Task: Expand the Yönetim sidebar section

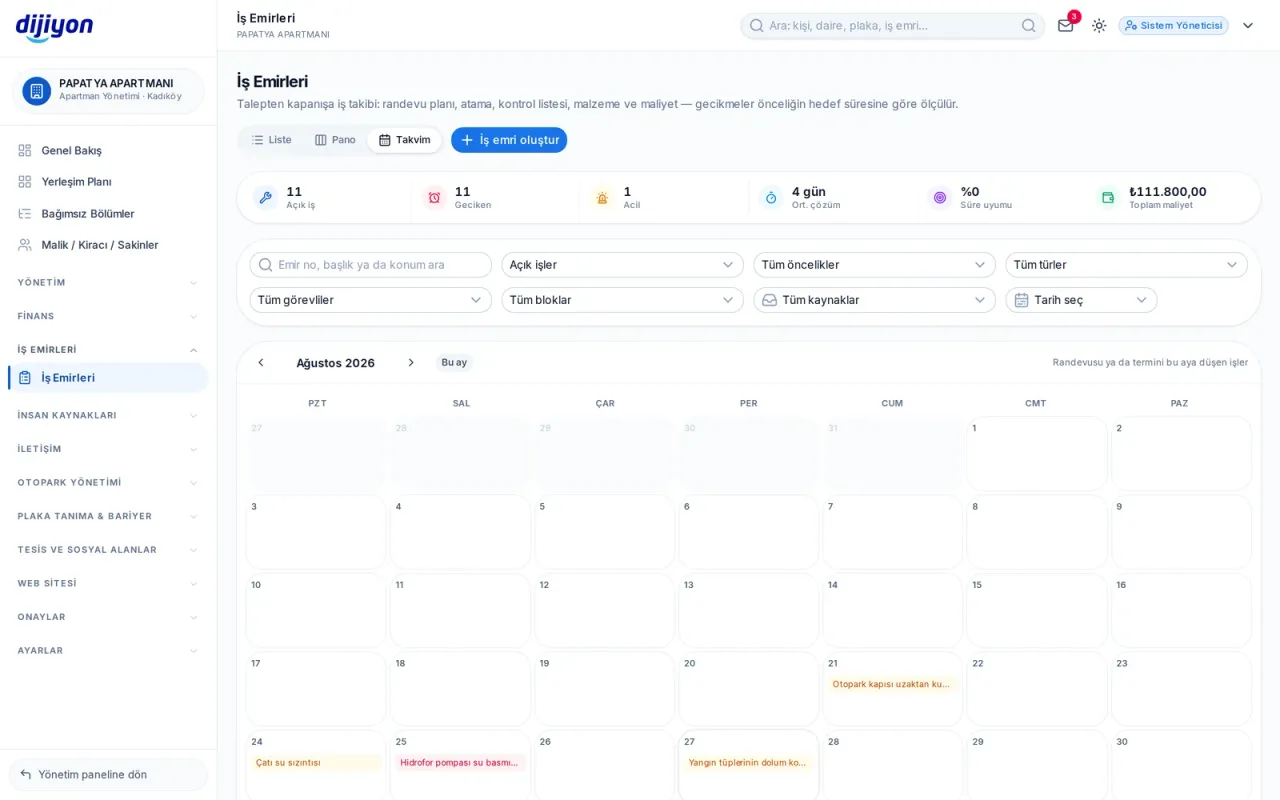Action: (x=108, y=283)
